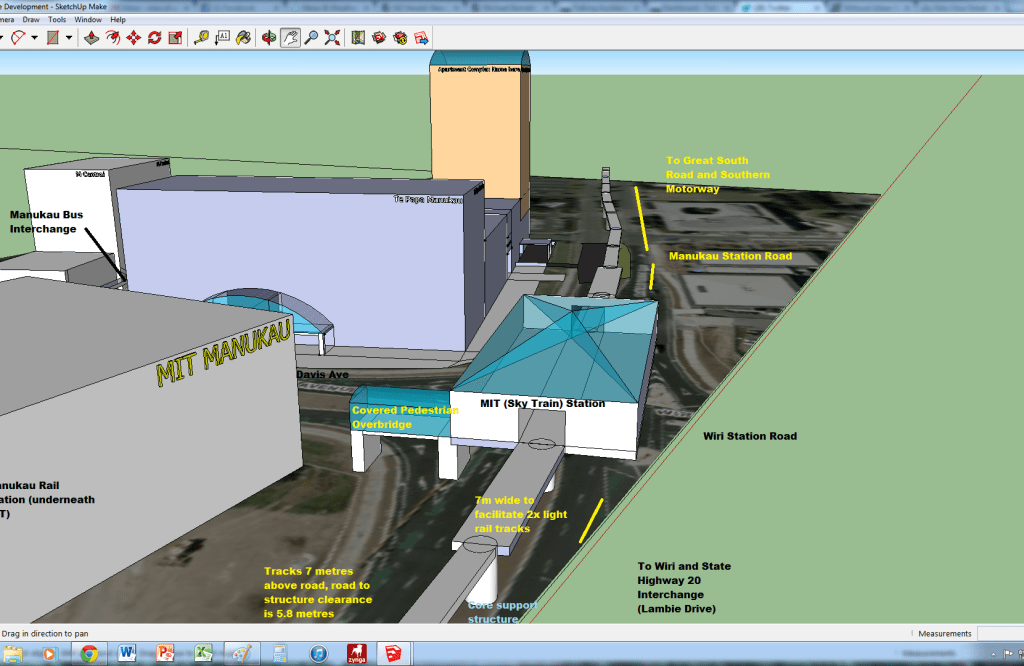Screen dimensions: 1024x666
Task: Expand the arc tool dropdown arrow
Action: click(x=35, y=38)
